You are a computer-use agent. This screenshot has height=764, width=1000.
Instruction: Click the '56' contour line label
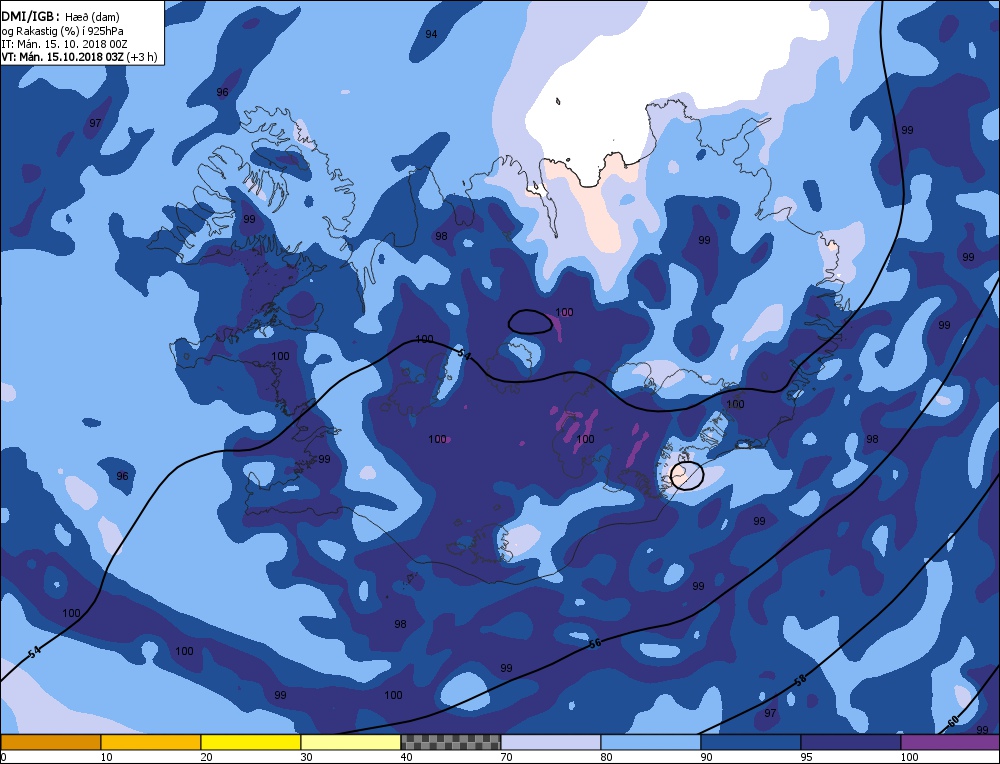point(594,643)
